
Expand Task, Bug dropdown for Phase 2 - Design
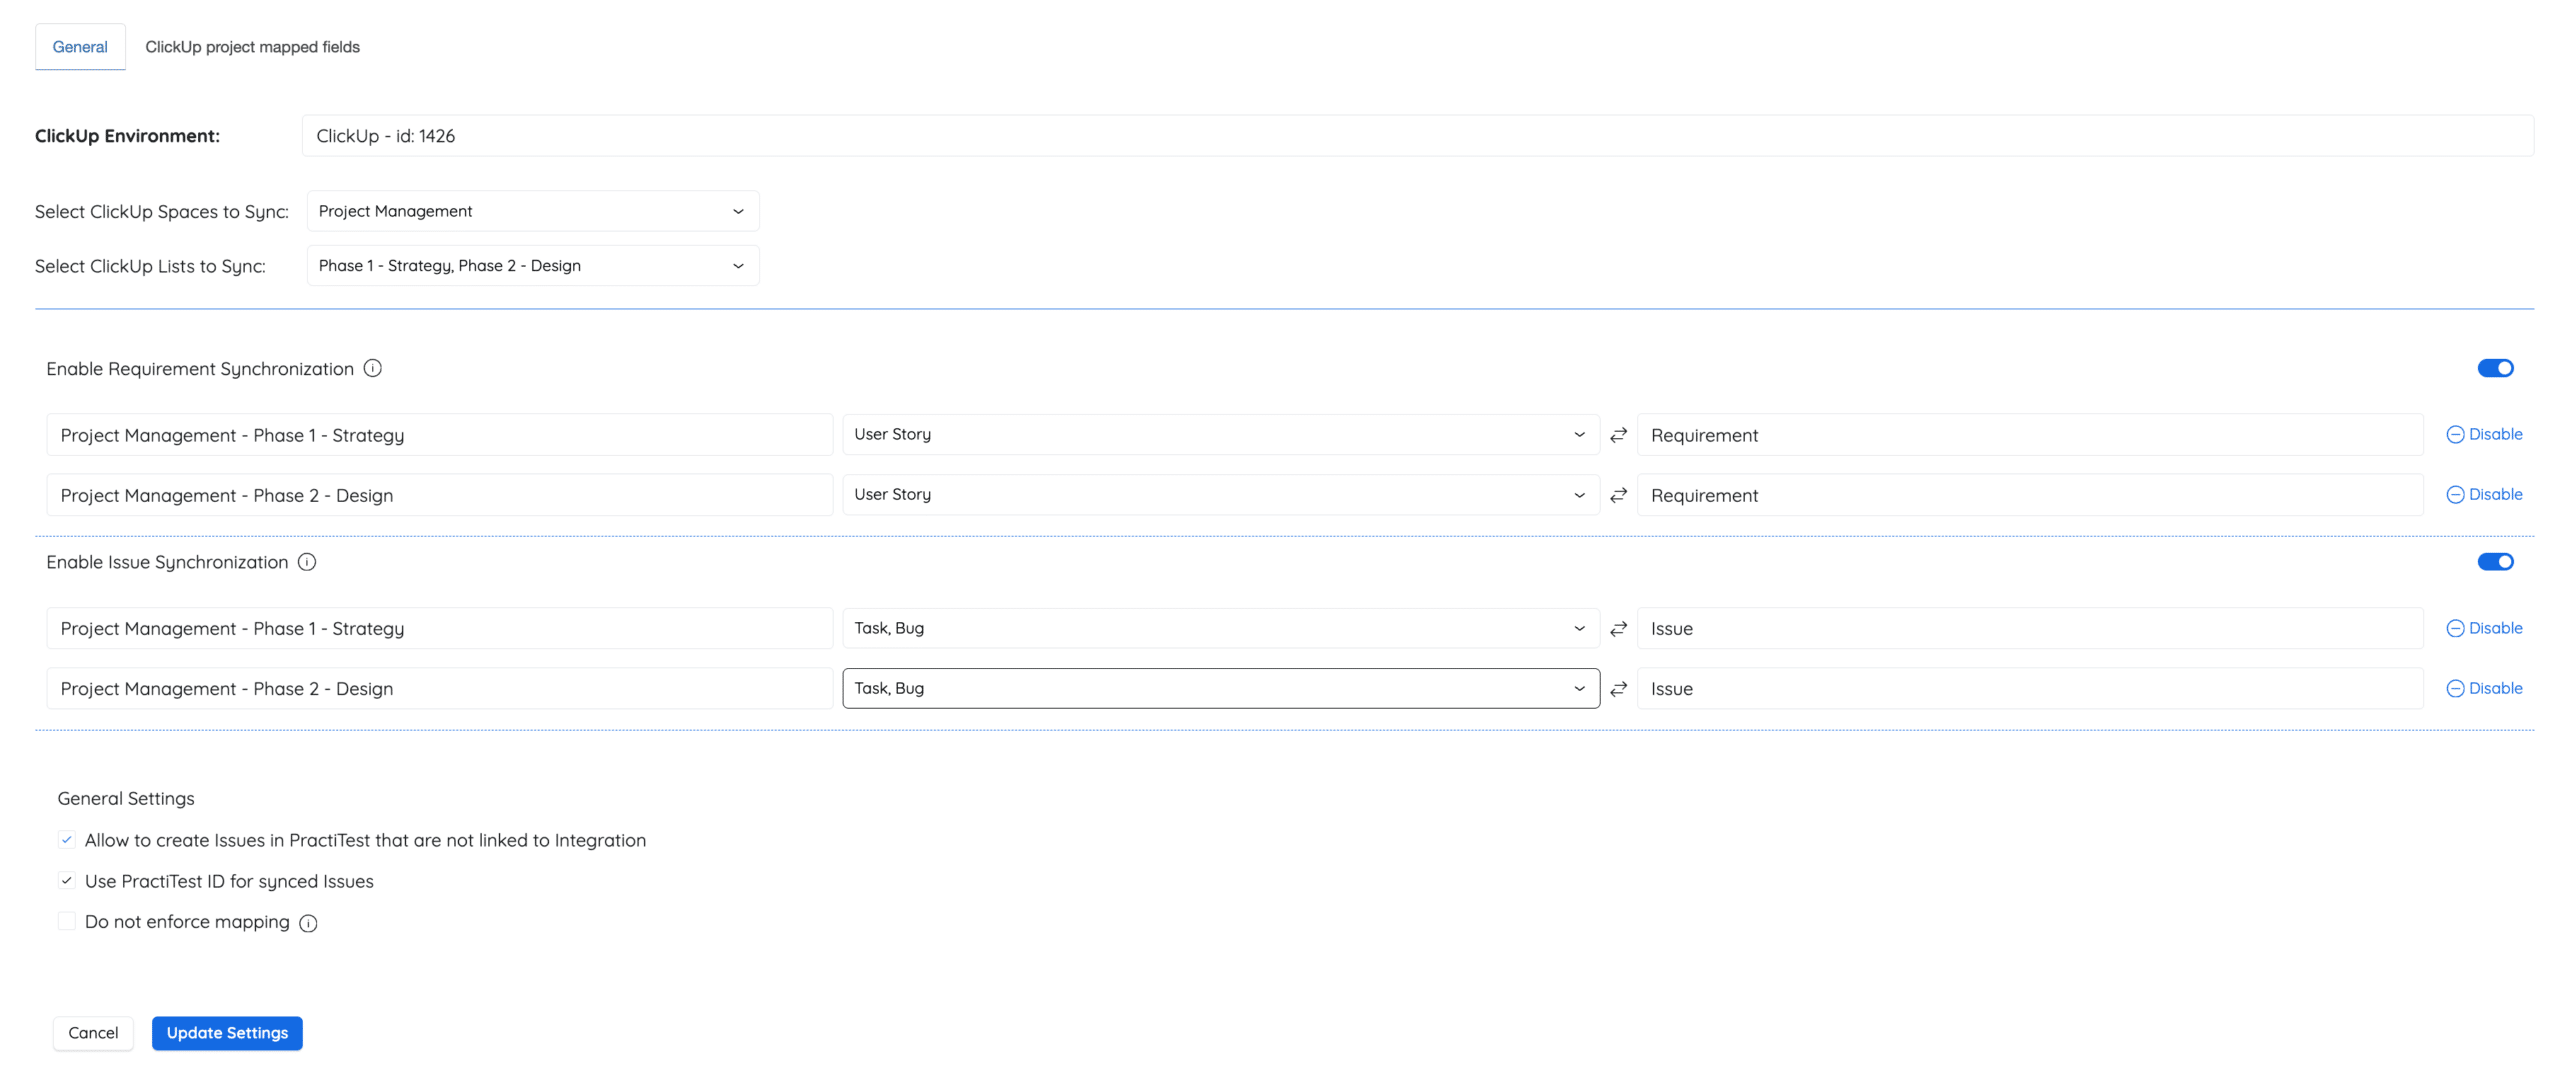coord(1220,689)
